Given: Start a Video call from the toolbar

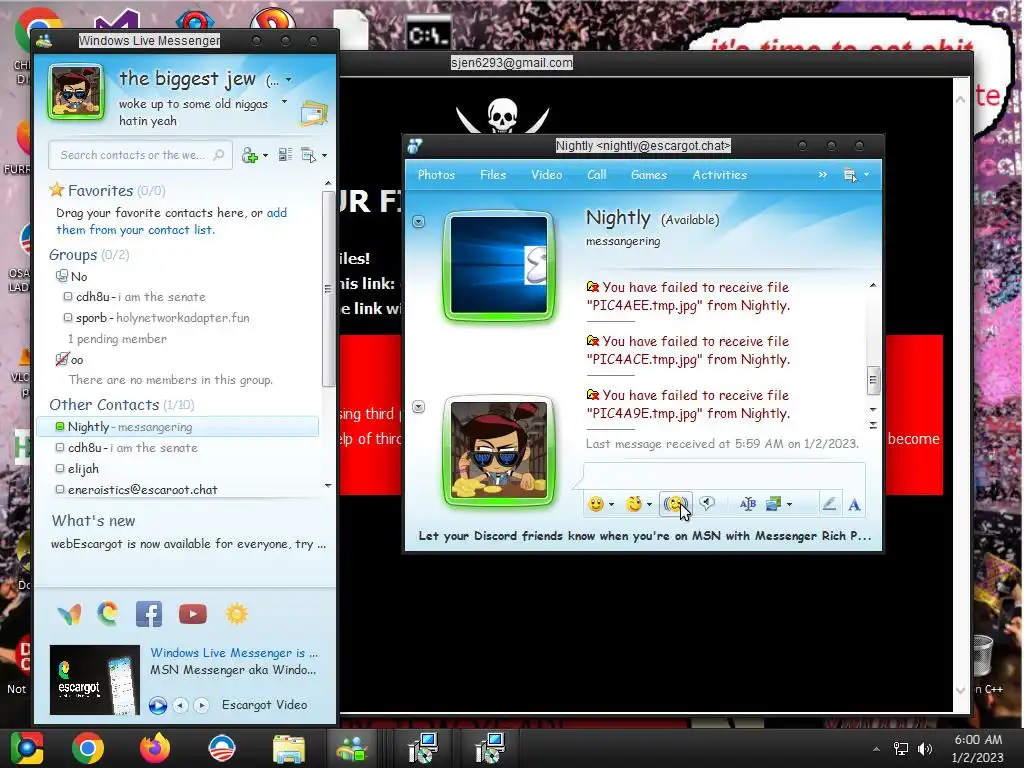Looking at the screenshot, I should coord(547,174).
